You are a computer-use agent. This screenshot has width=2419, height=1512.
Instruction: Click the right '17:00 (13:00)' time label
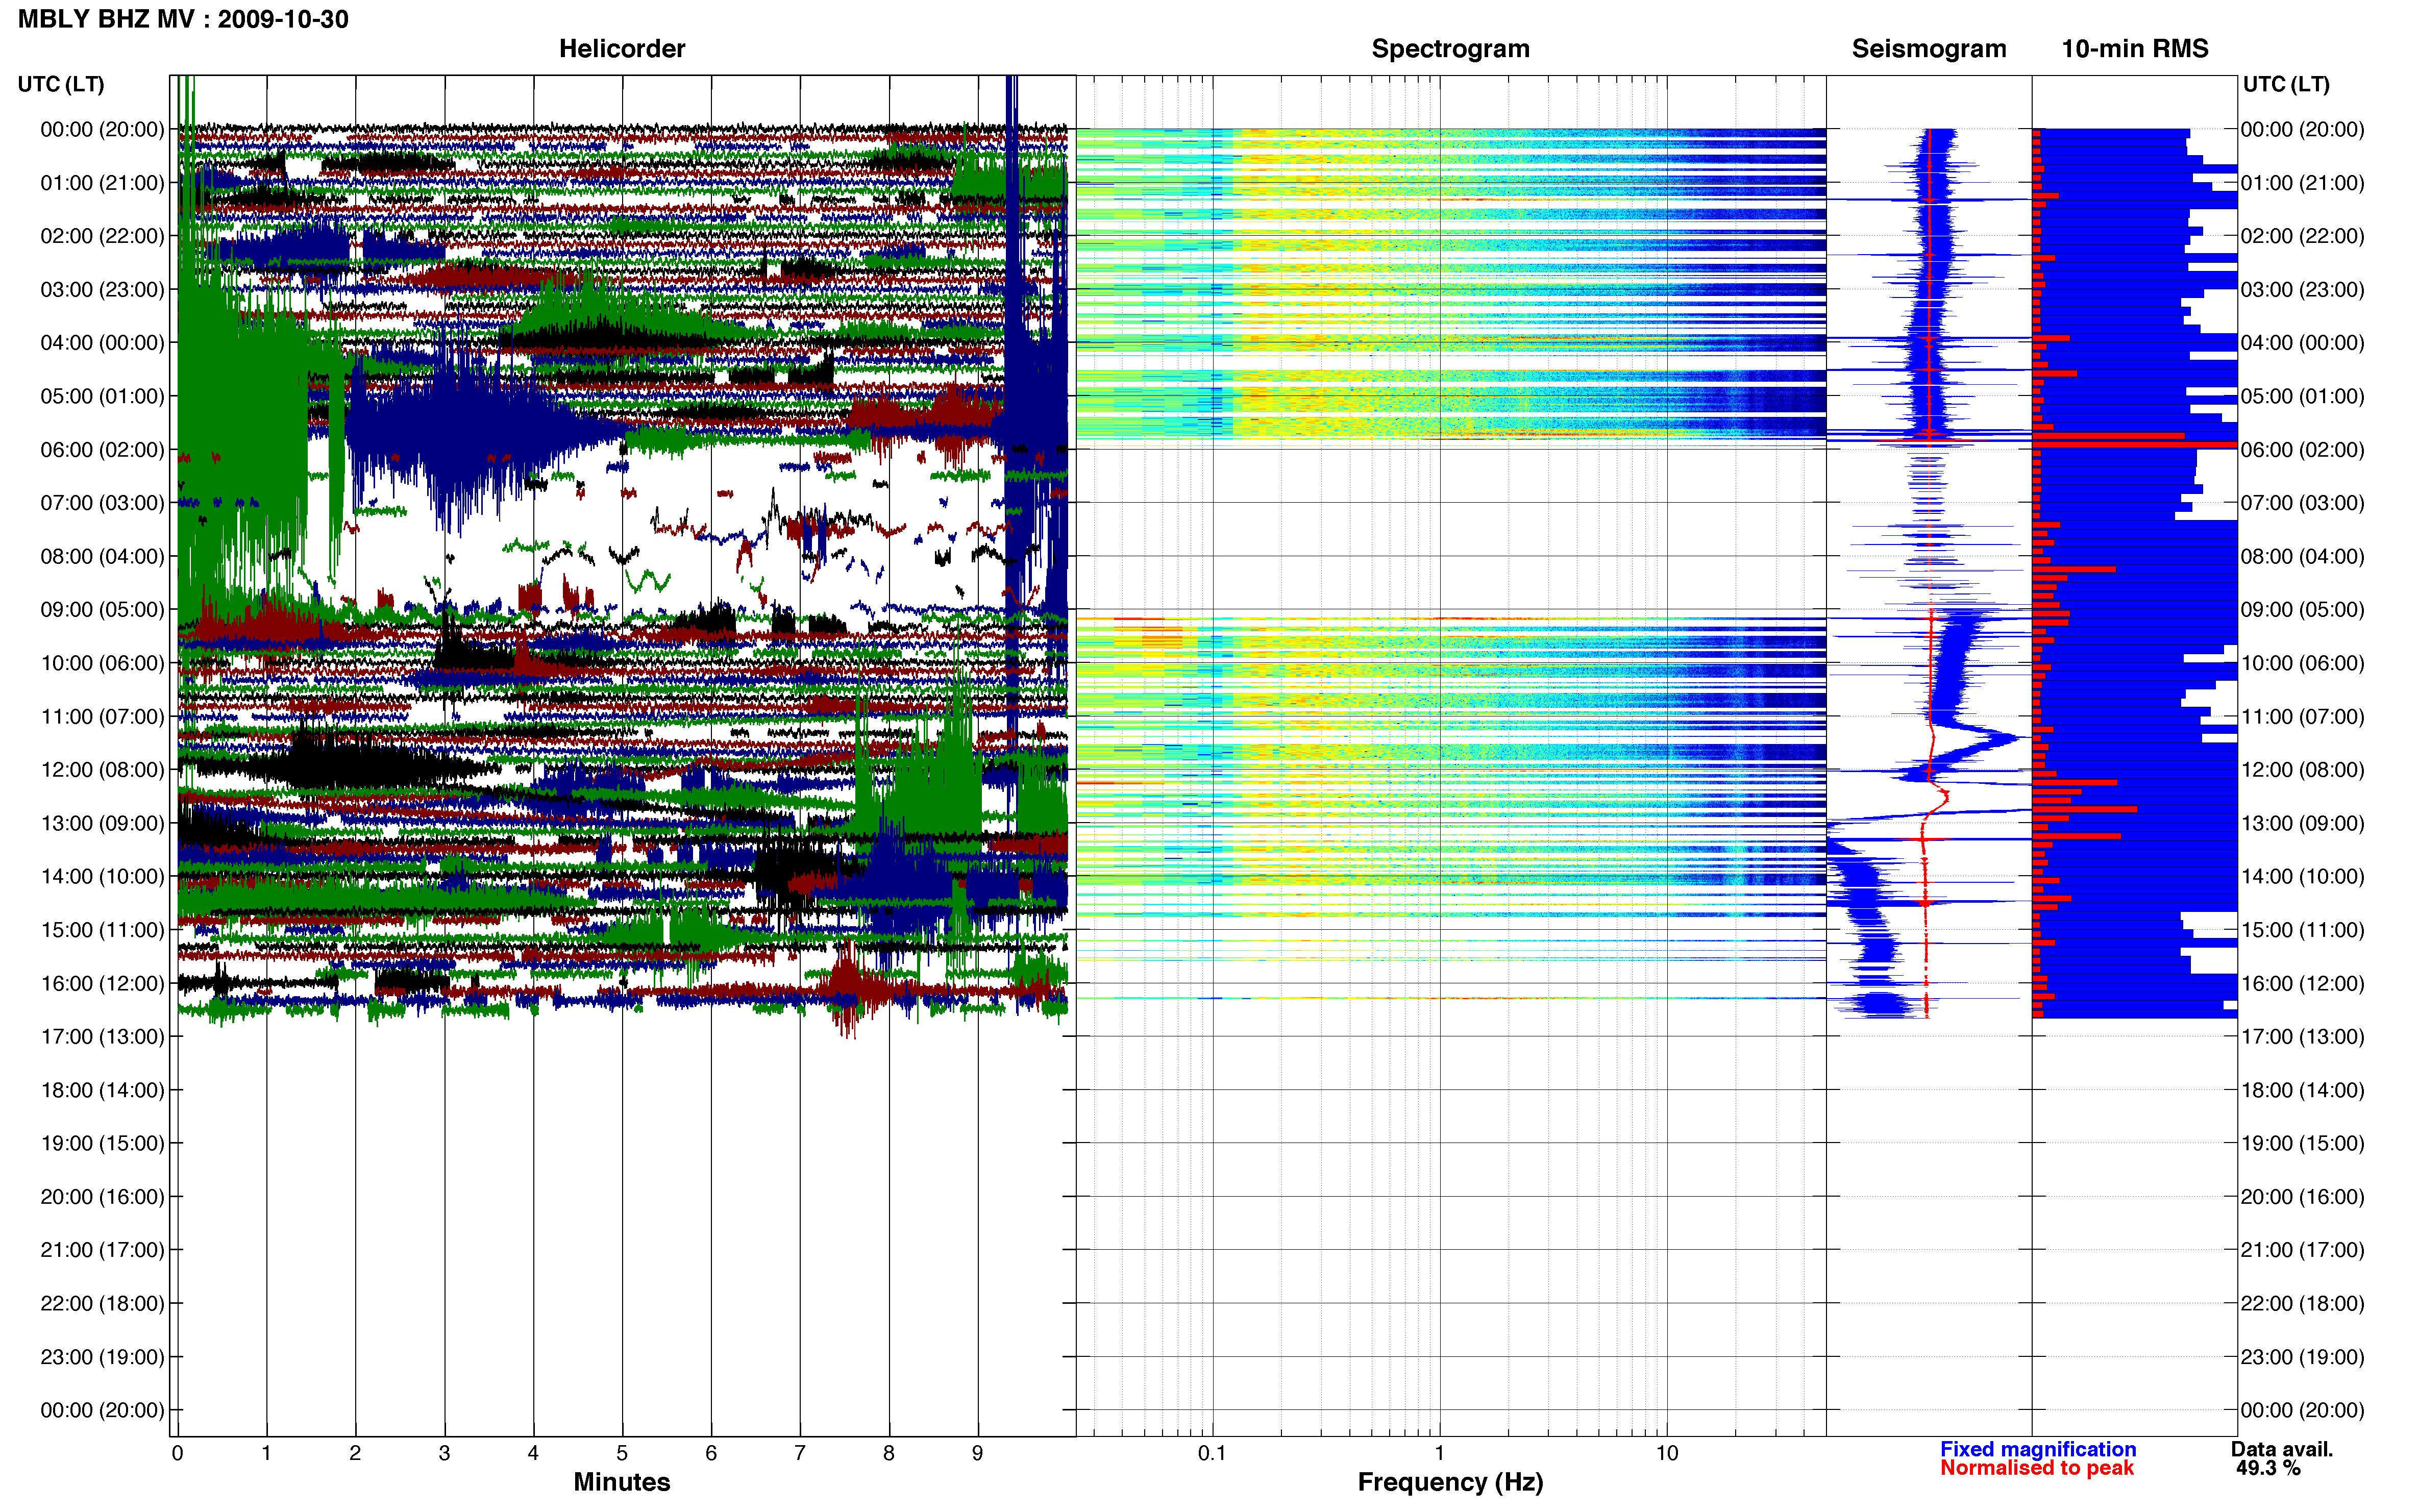(x=2302, y=1037)
